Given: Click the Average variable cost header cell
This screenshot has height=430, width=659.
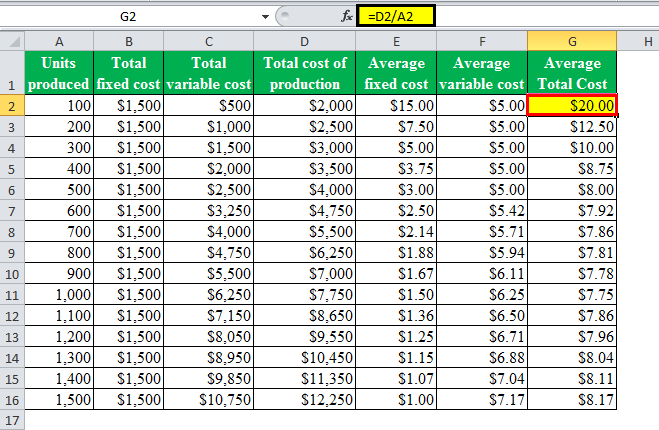Looking at the screenshot, I should pos(482,73).
